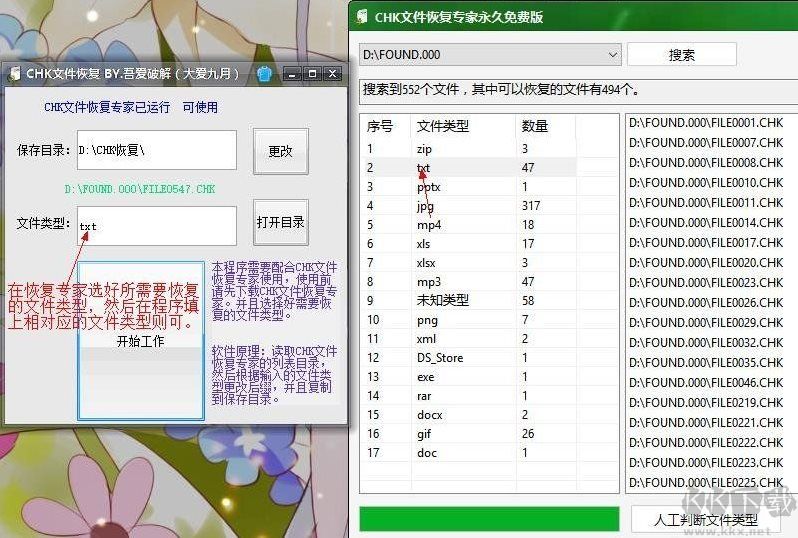Viewport: 798px width, 538px height.
Task: Click the 数量 column header
Action: point(535,126)
